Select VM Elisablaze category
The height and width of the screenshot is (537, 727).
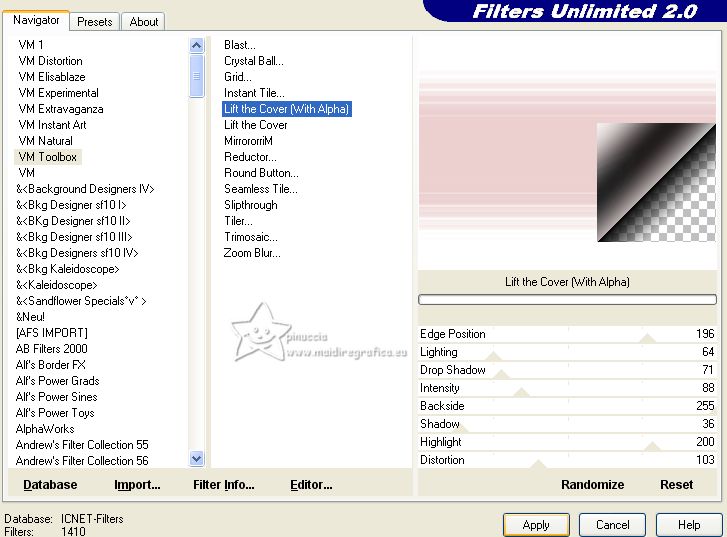tap(52, 77)
